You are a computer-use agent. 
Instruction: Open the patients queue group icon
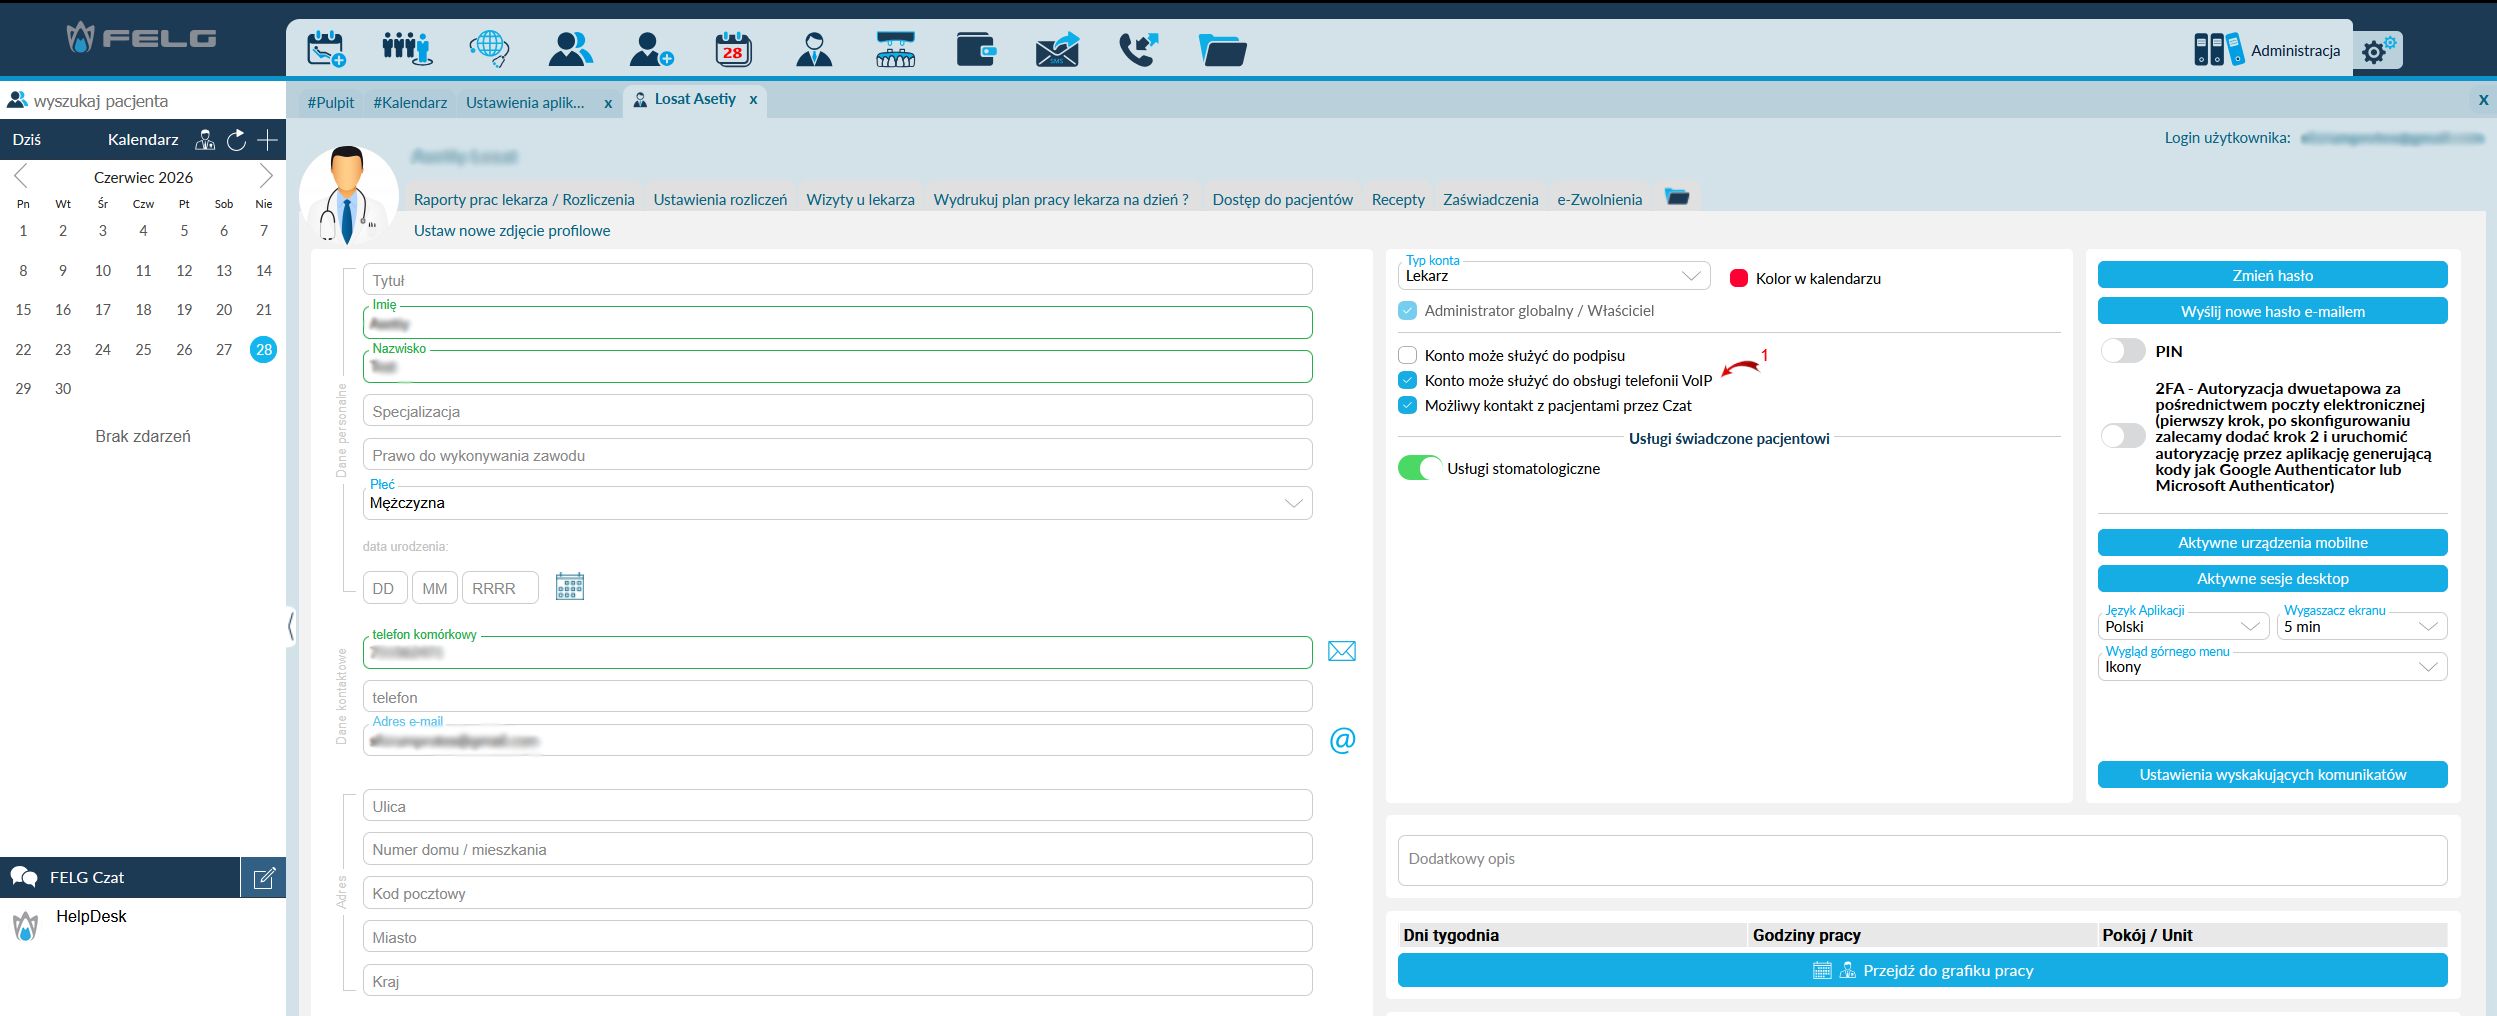pos(406,49)
